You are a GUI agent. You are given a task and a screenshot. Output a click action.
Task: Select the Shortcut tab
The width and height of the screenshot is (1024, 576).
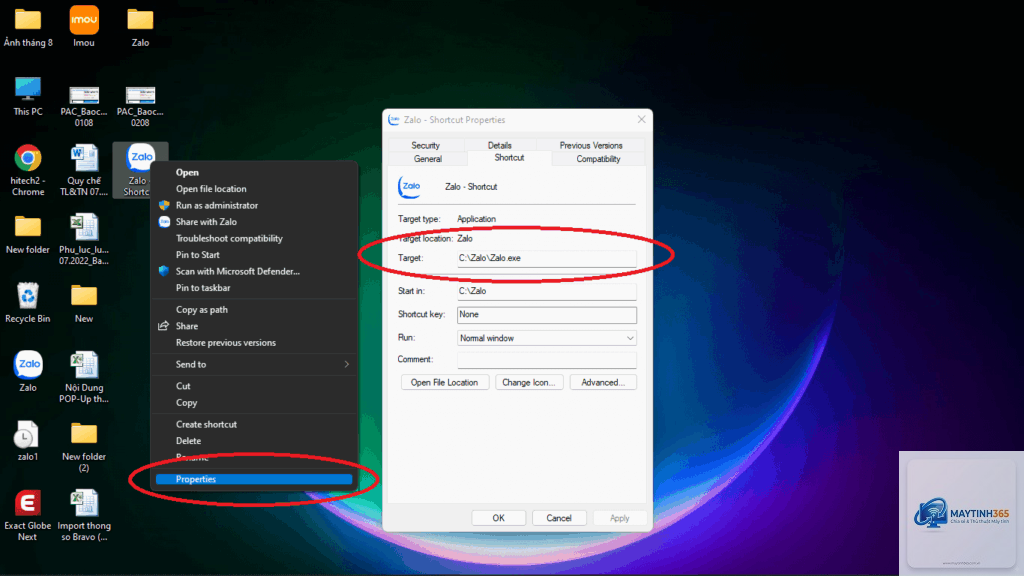coord(509,157)
